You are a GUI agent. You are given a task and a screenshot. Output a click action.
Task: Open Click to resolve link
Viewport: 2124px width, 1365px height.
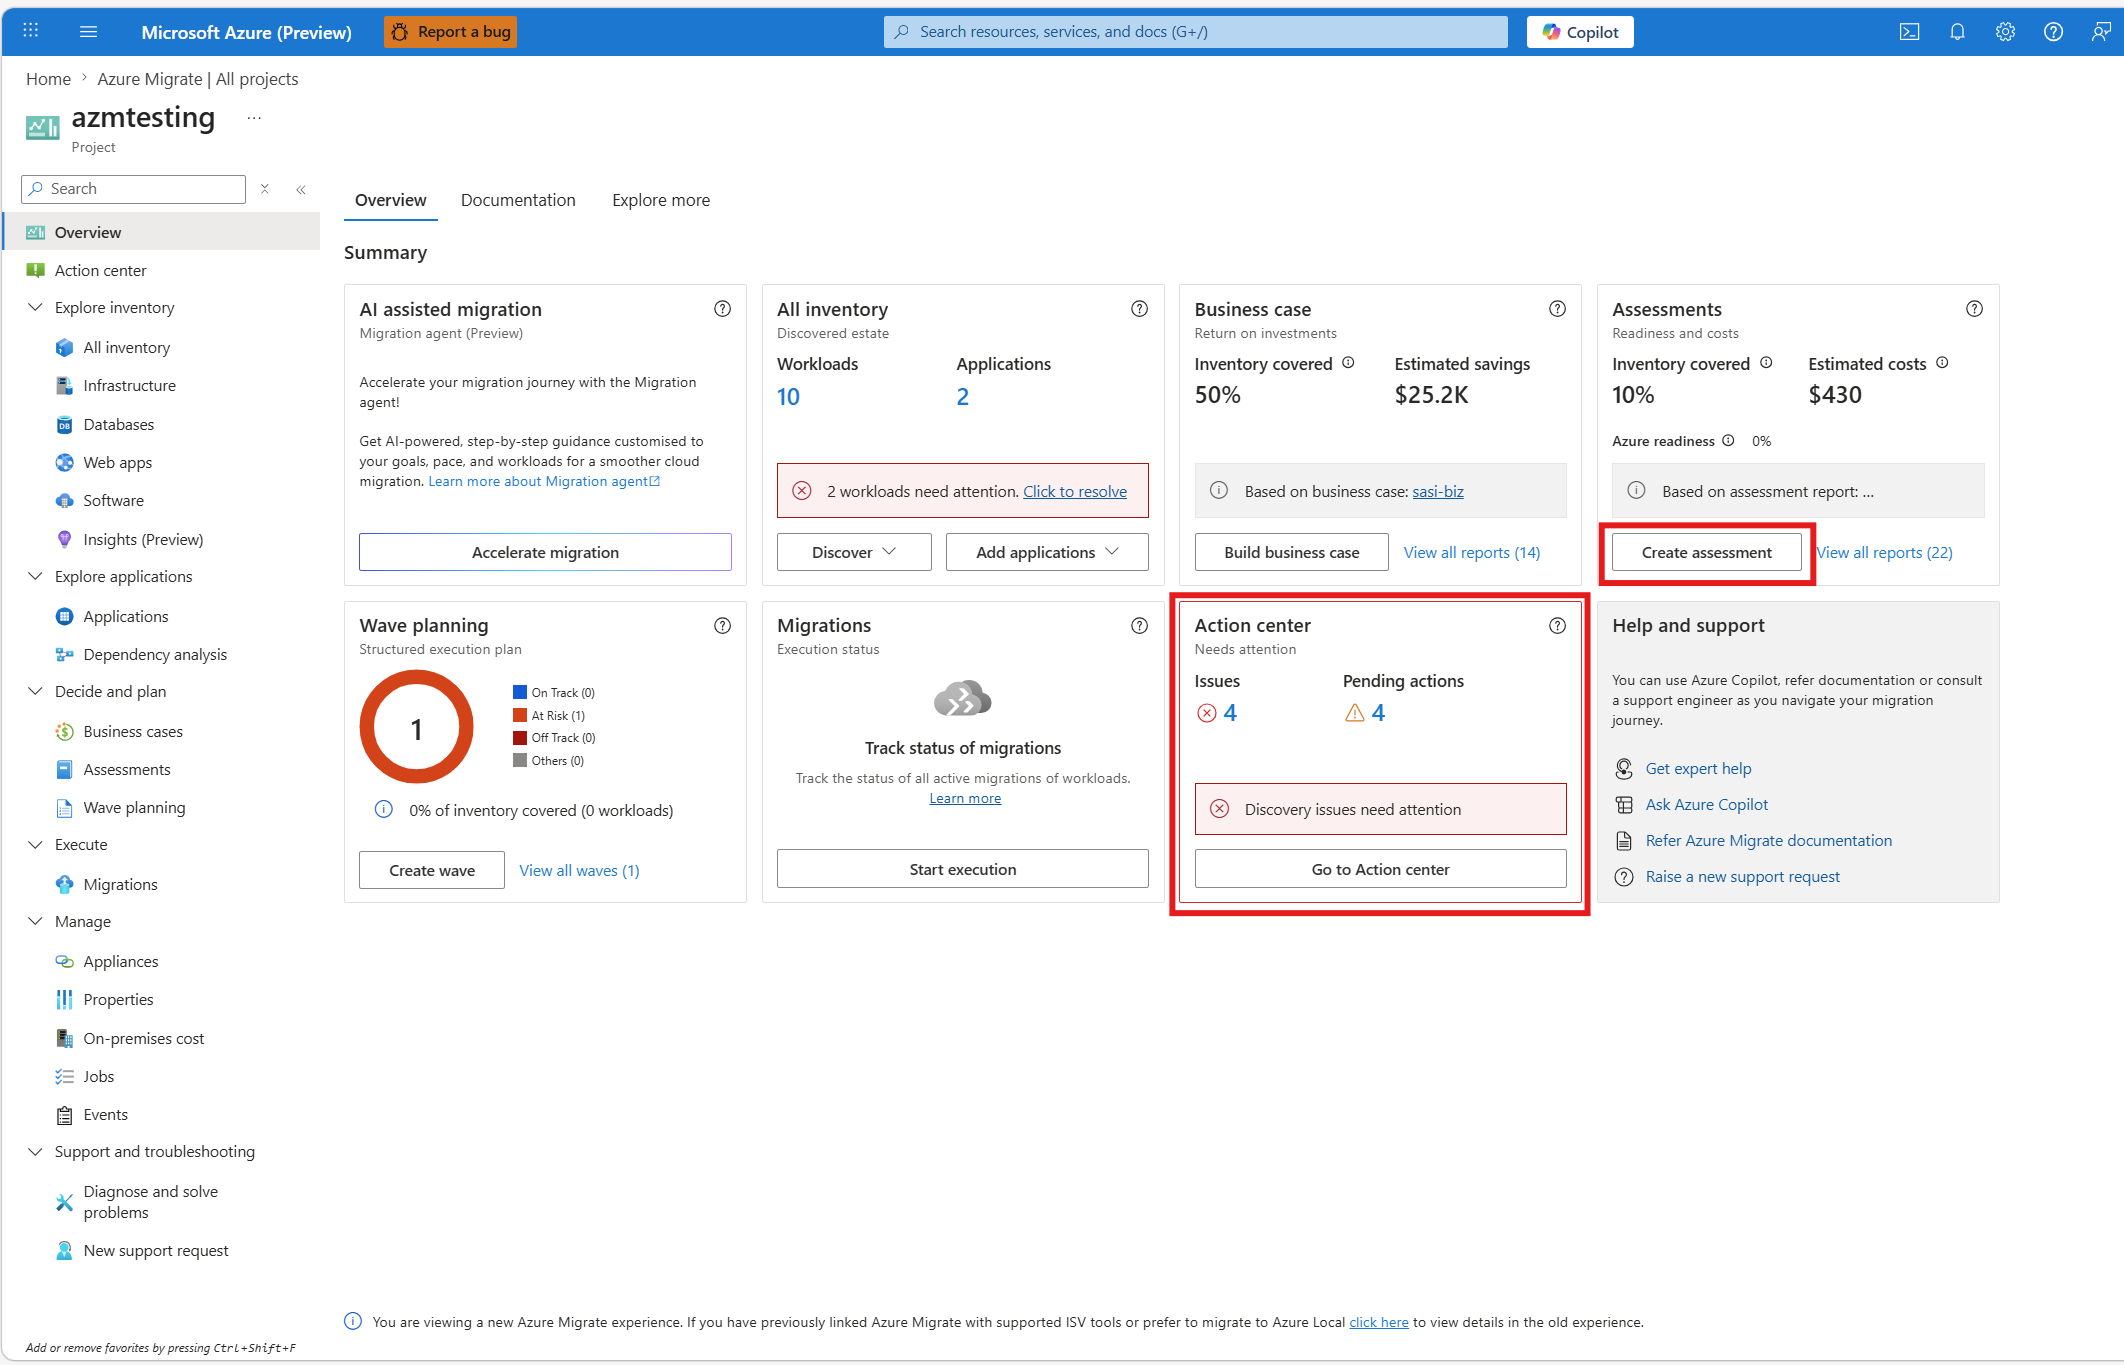1075,491
